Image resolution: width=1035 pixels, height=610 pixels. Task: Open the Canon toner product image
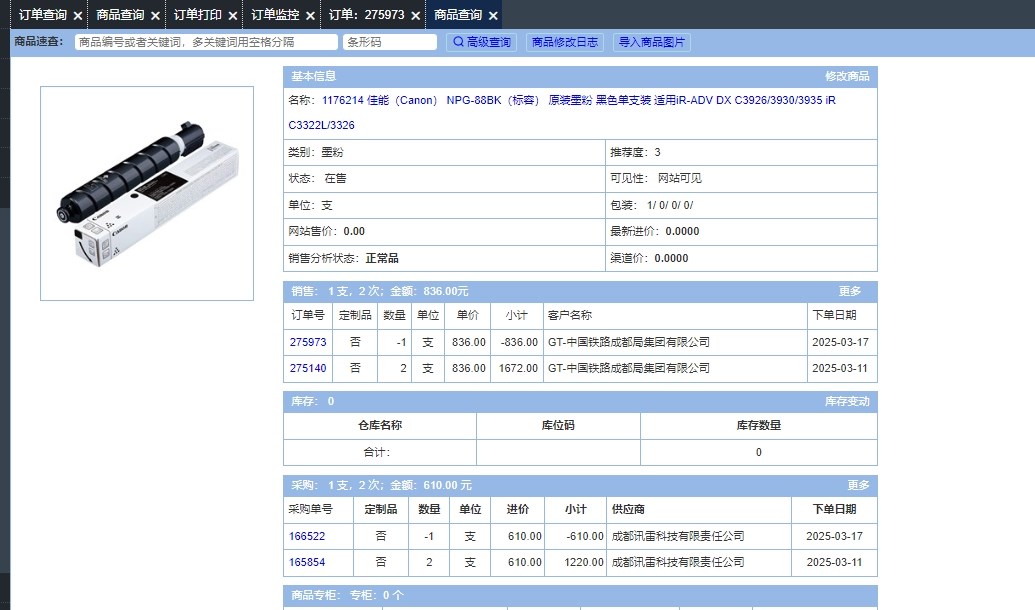[x=147, y=193]
